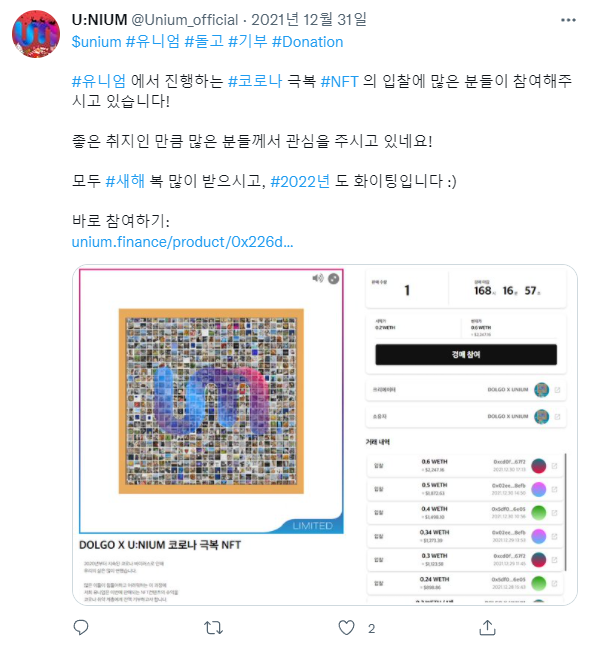Click the #2022년 hashtag
Image resolution: width=591 pixels, height=647 pixels.
point(300,181)
